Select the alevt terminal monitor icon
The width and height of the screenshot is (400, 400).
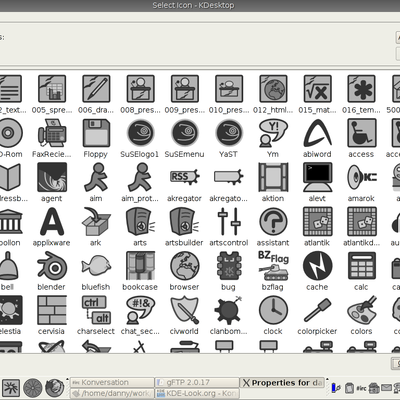[317, 177]
